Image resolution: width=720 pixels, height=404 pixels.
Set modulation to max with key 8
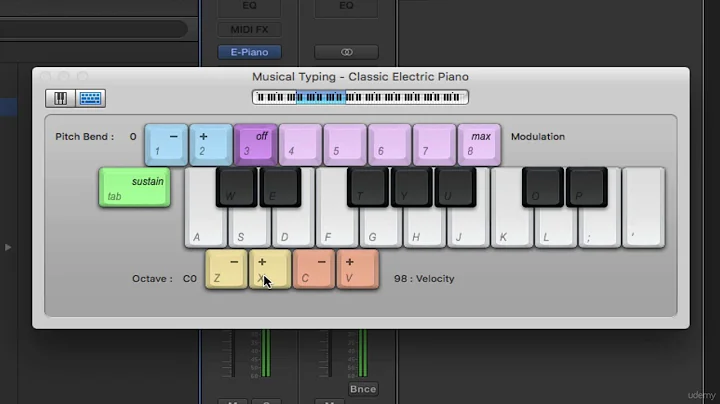[x=479, y=145]
